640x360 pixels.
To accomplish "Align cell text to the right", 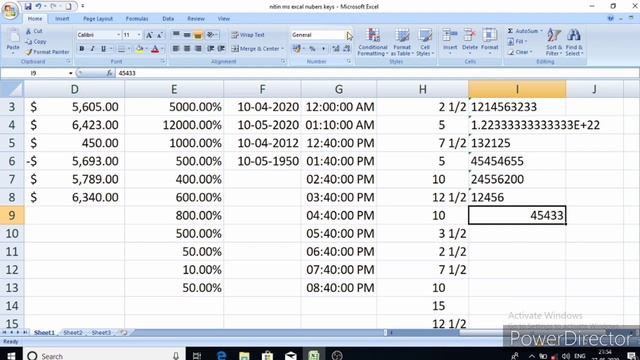I will coord(198,49).
